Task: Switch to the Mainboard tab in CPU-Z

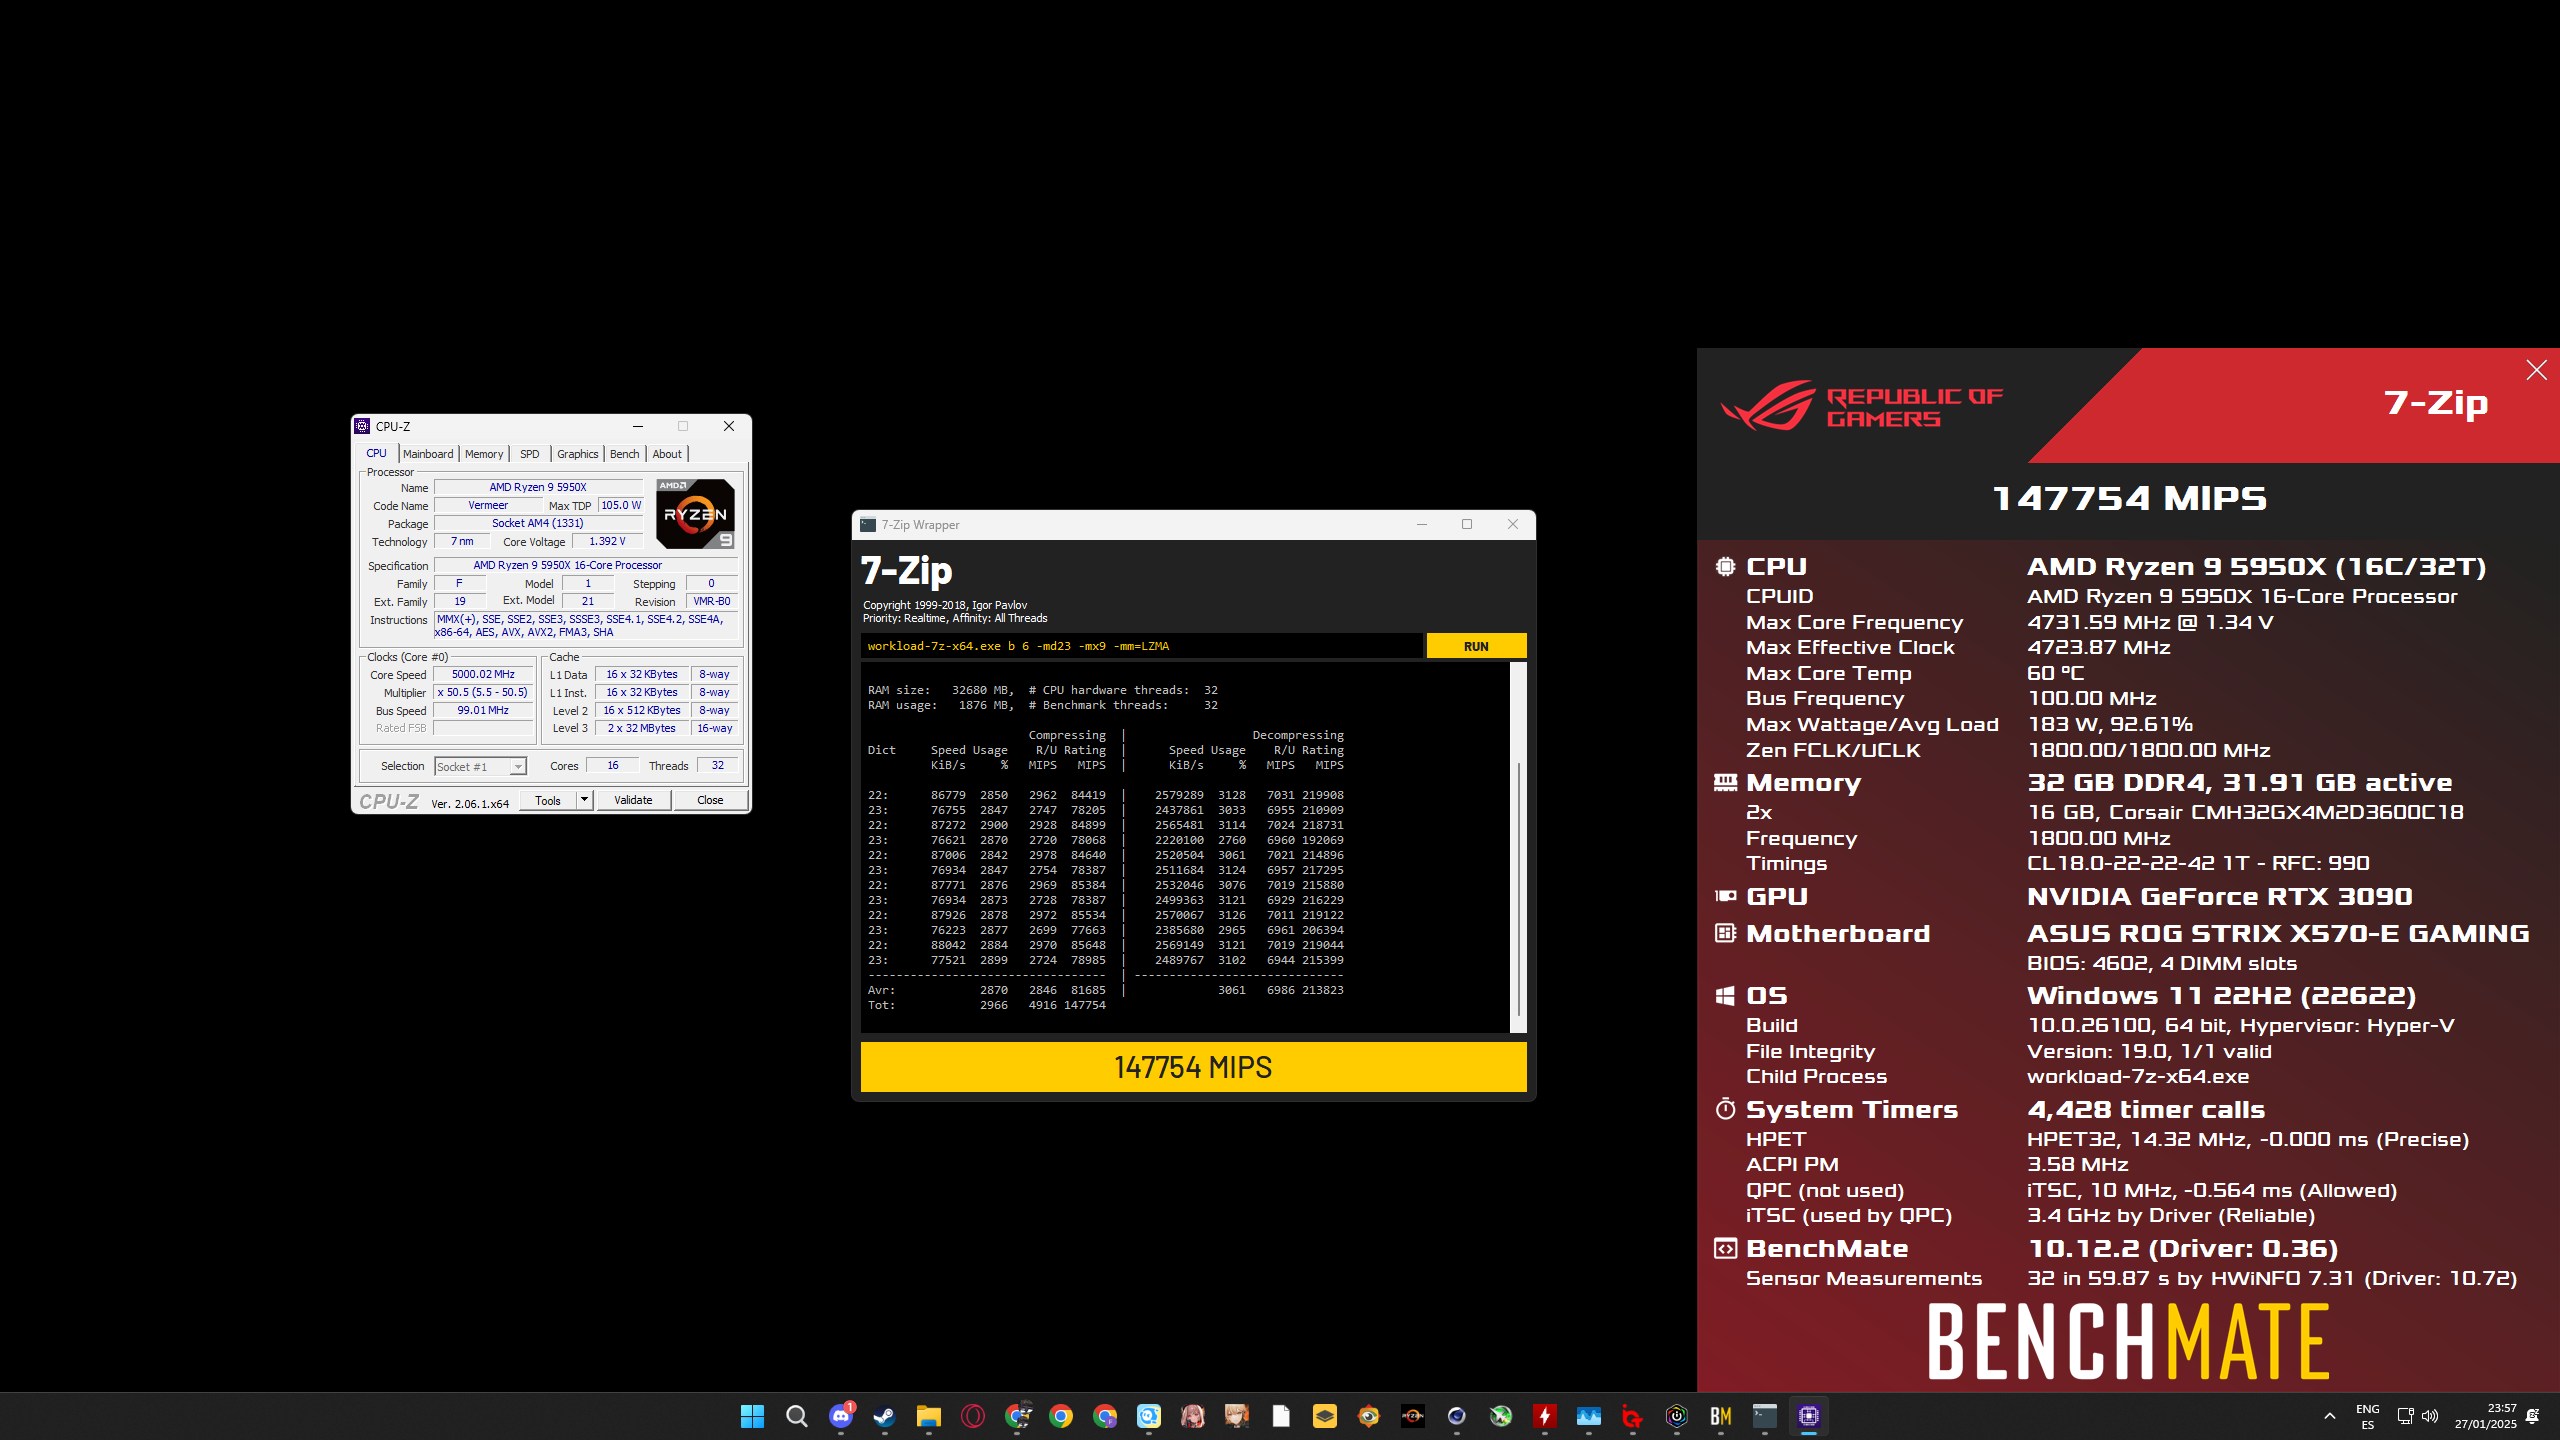Action: pyautogui.click(x=428, y=454)
